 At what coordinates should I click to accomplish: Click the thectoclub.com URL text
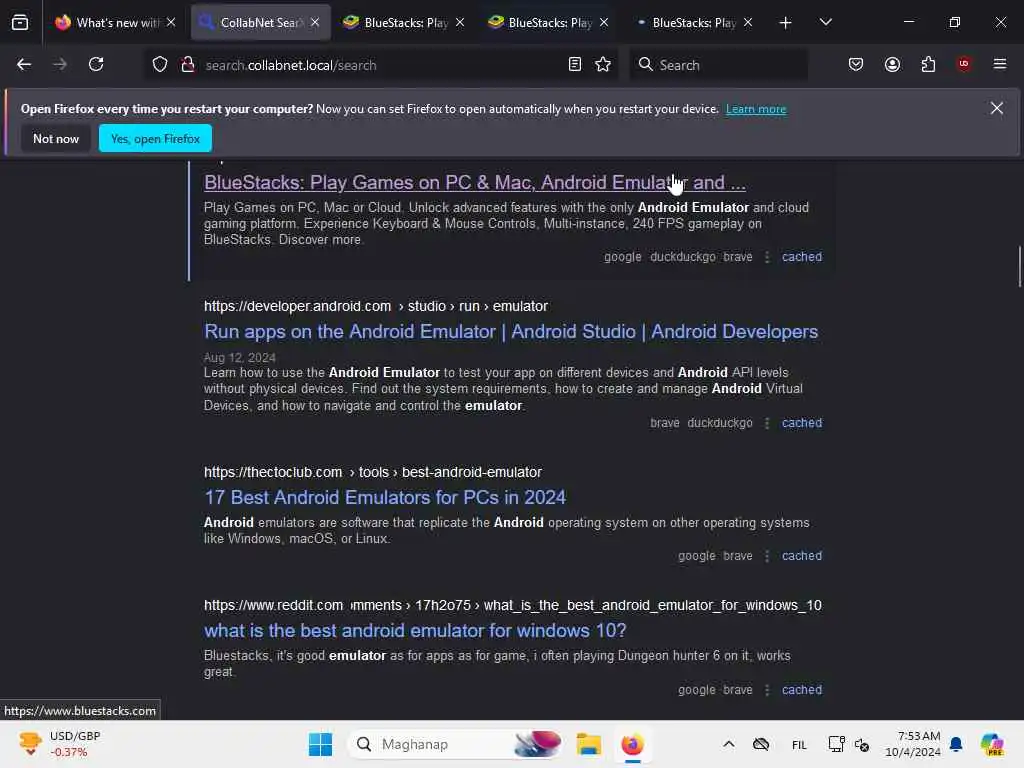pos(372,472)
